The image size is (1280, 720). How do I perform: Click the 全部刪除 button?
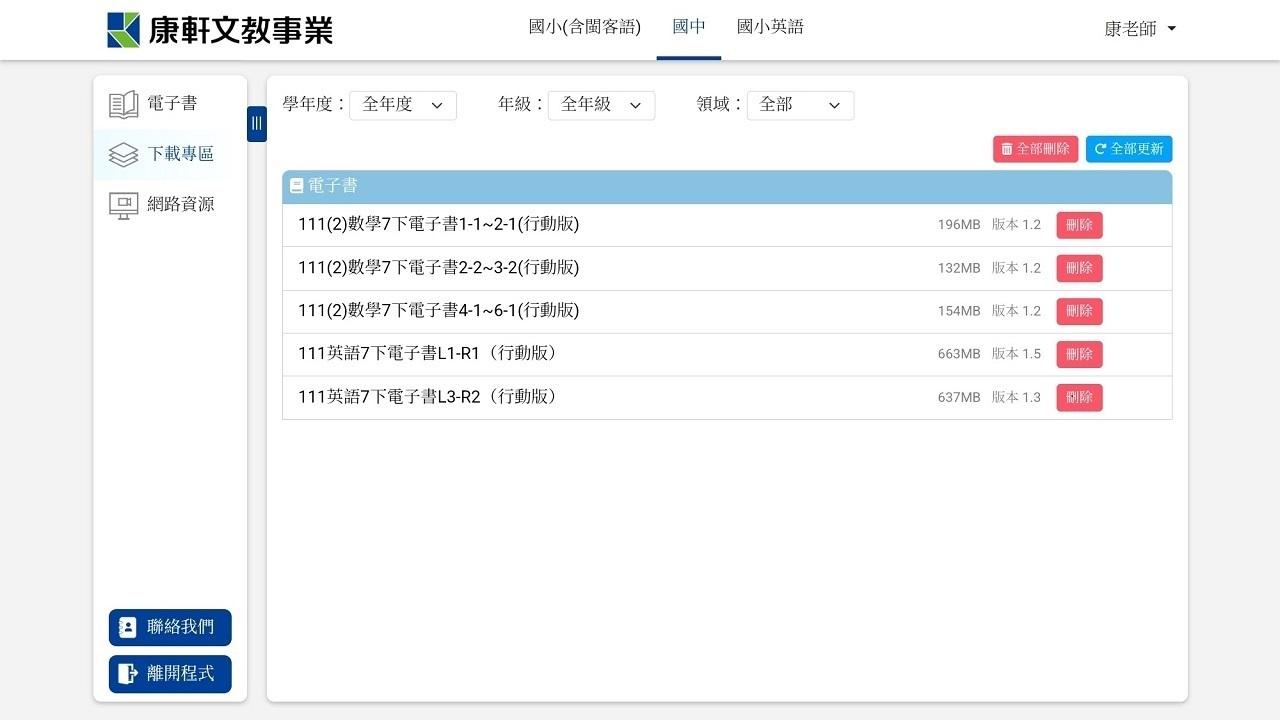(x=1035, y=149)
